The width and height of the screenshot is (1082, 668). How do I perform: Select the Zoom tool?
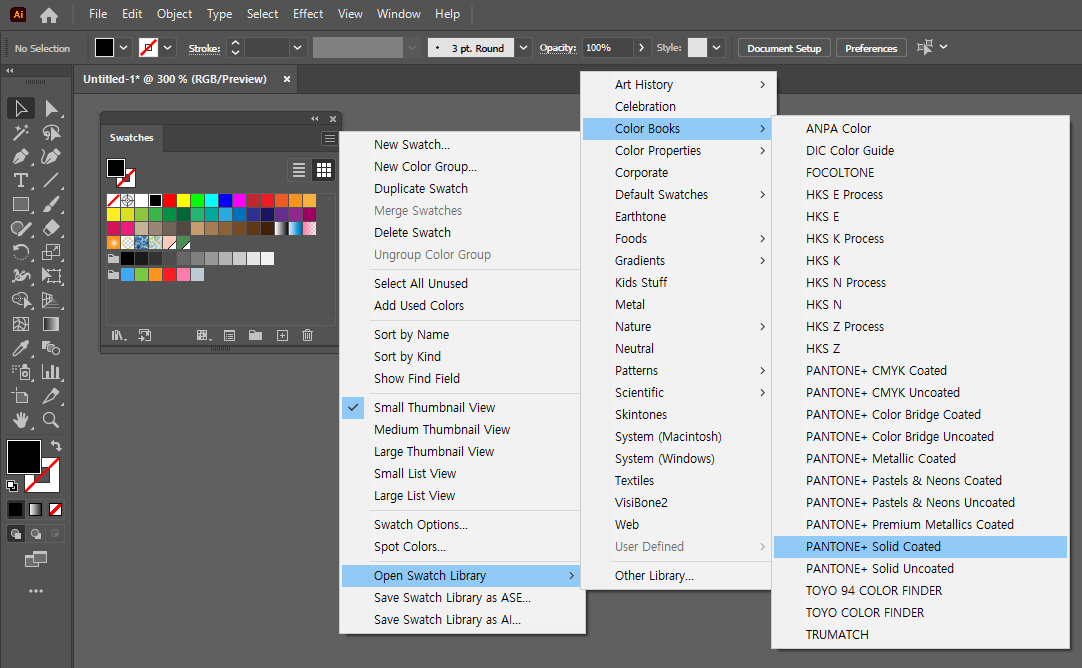coord(51,420)
